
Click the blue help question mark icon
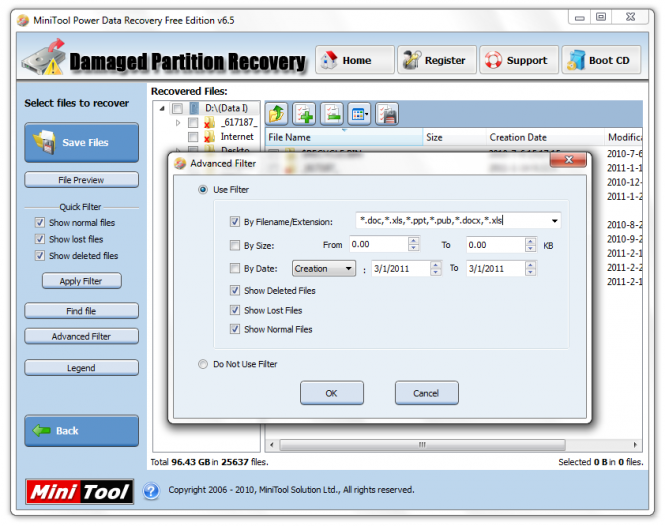coord(151,491)
